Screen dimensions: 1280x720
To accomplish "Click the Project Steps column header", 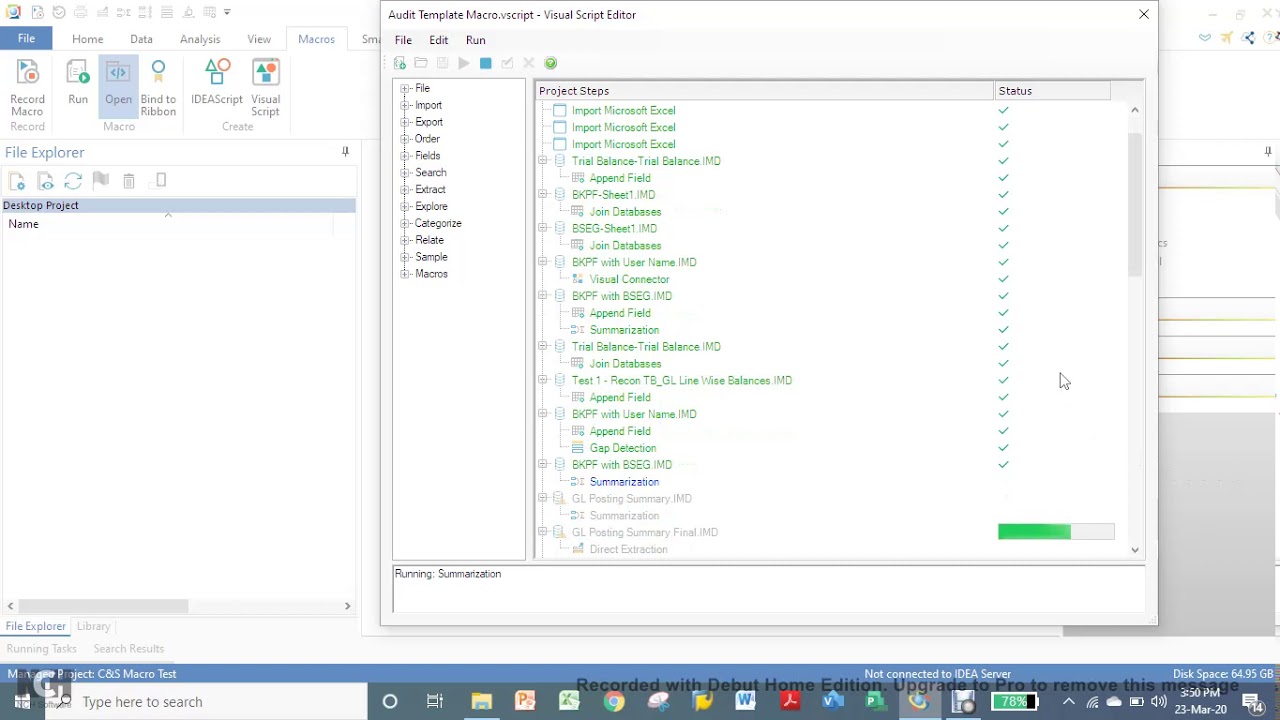I will (764, 91).
